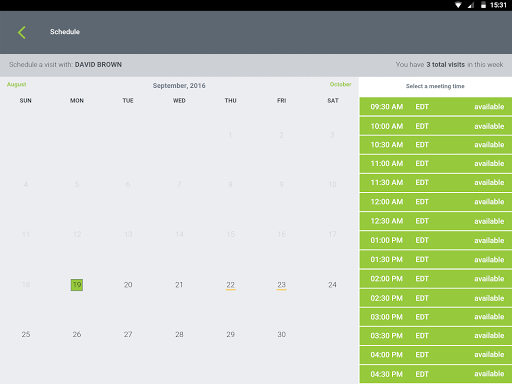The width and height of the screenshot is (512, 384).
Task: Choose the 11:00 AM meeting time
Action: (436, 164)
